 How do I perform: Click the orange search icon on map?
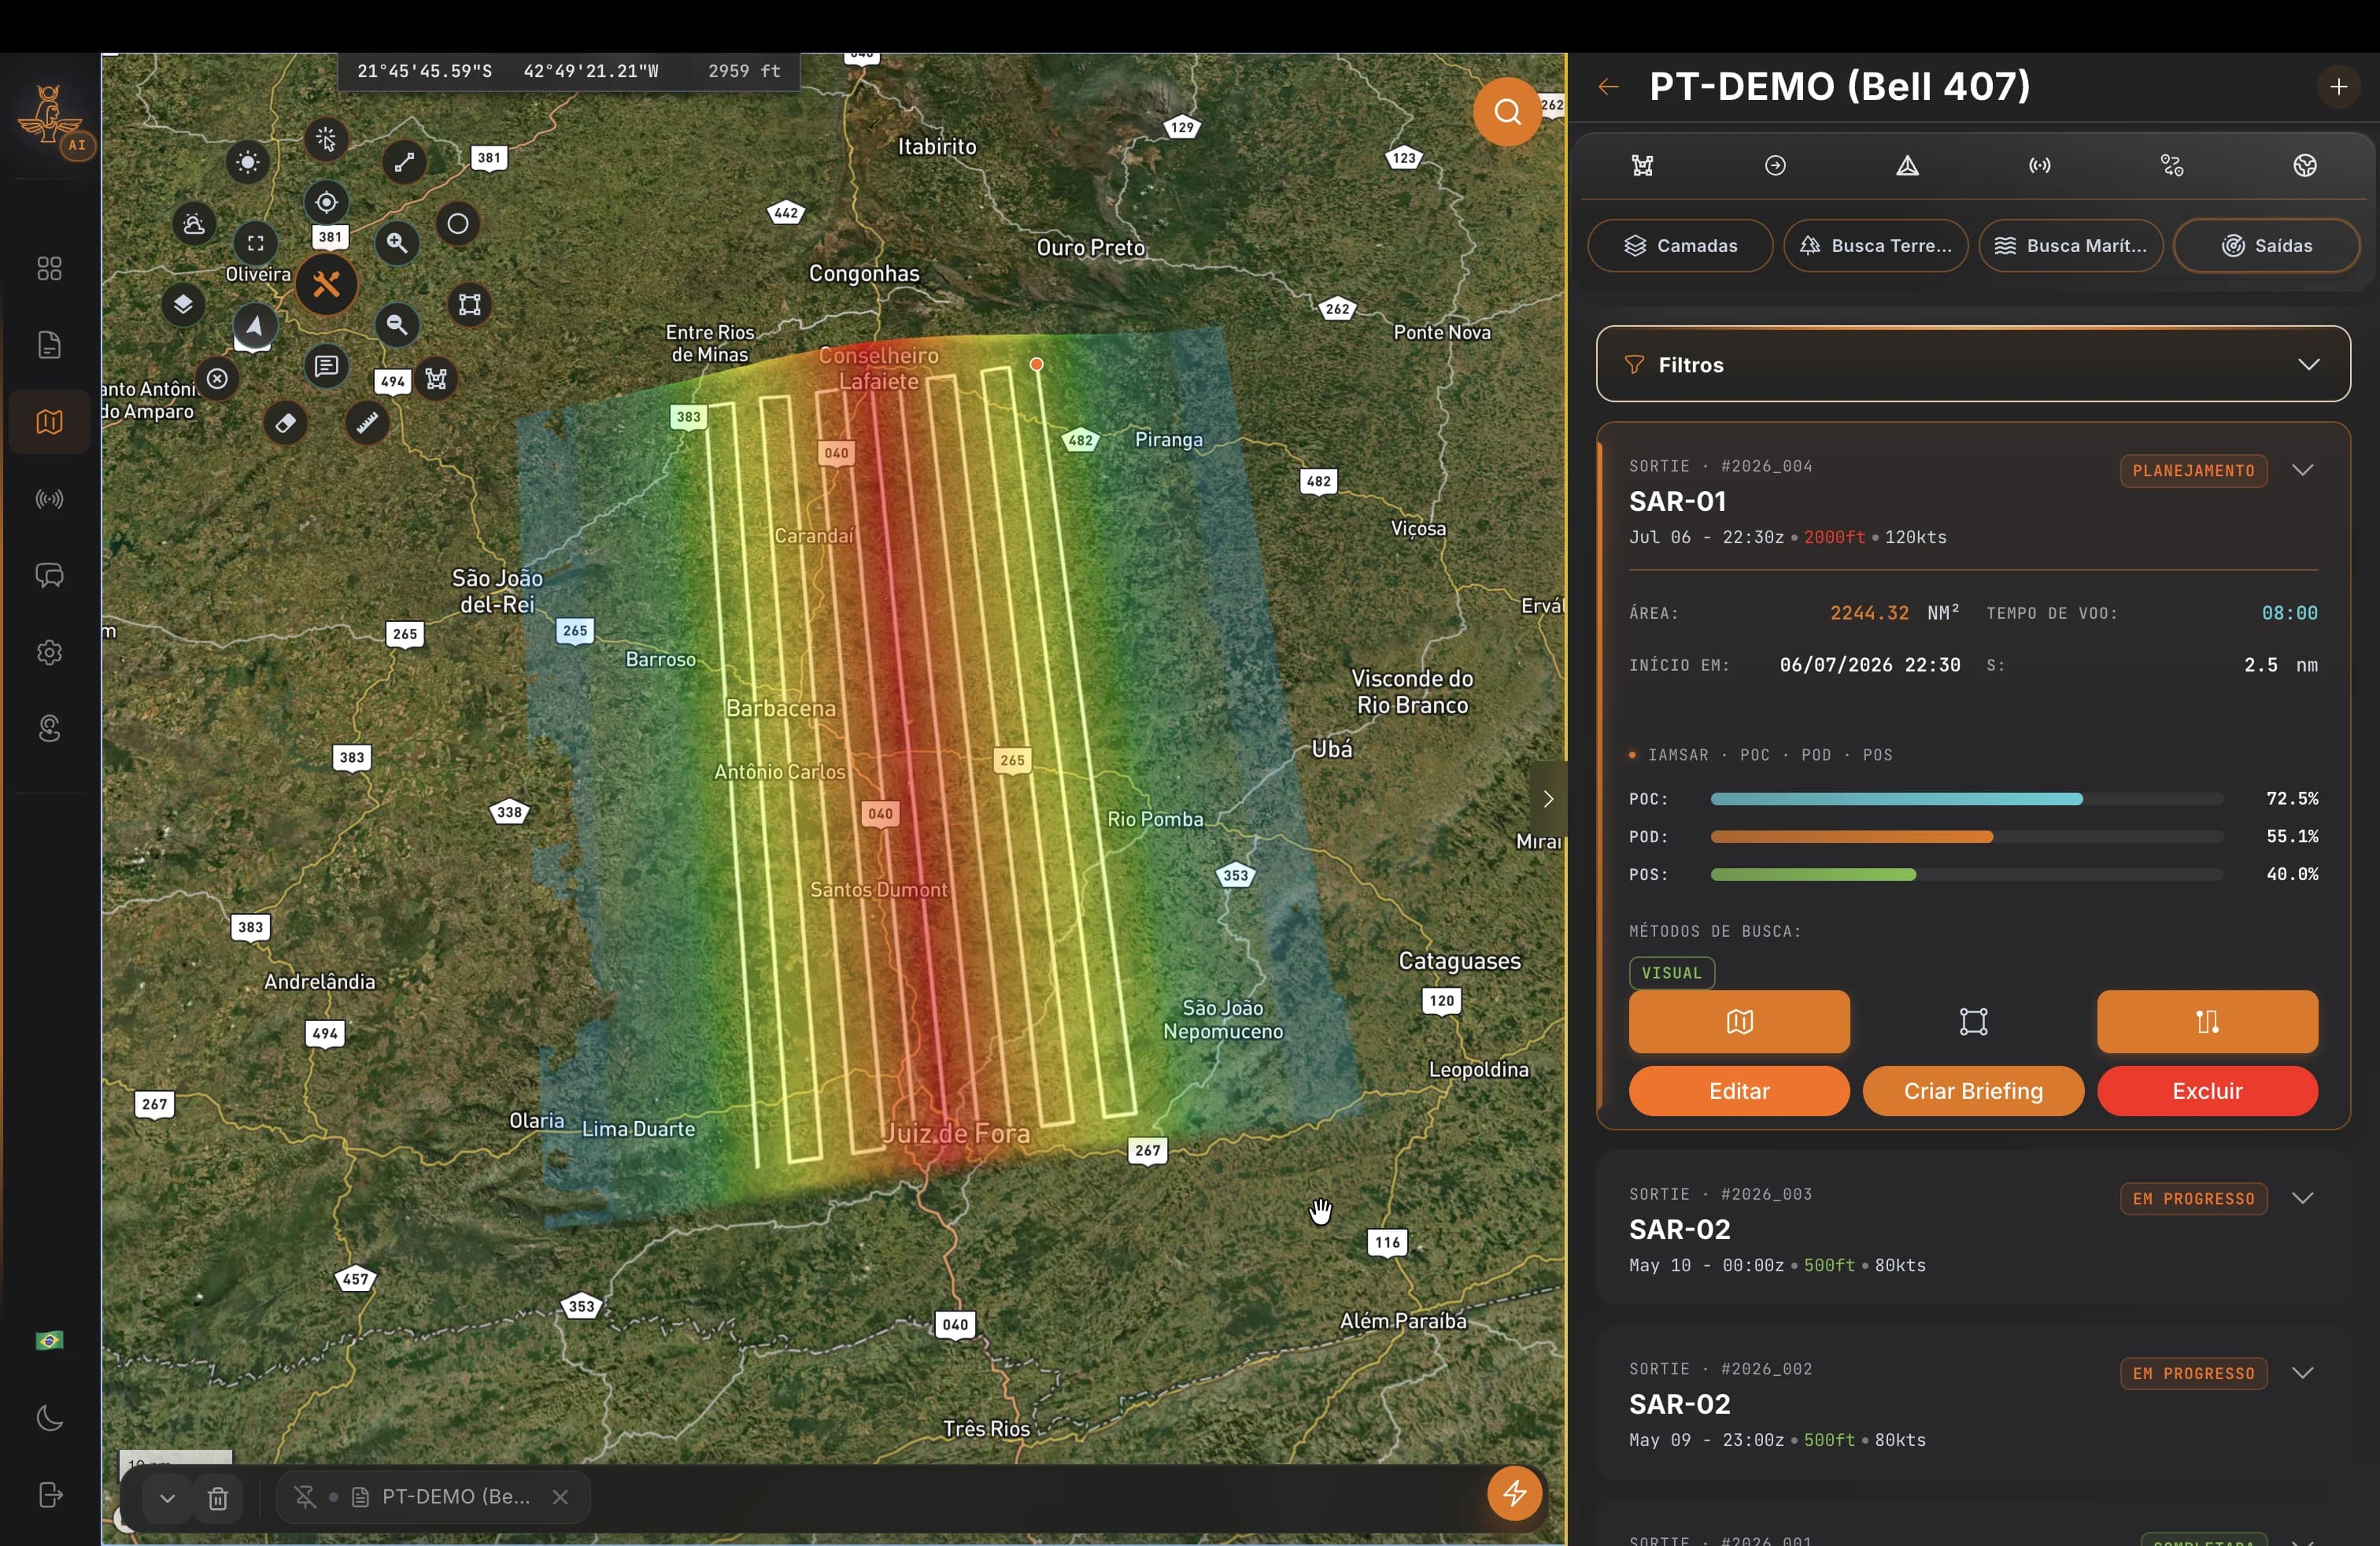(x=1507, y=112)
